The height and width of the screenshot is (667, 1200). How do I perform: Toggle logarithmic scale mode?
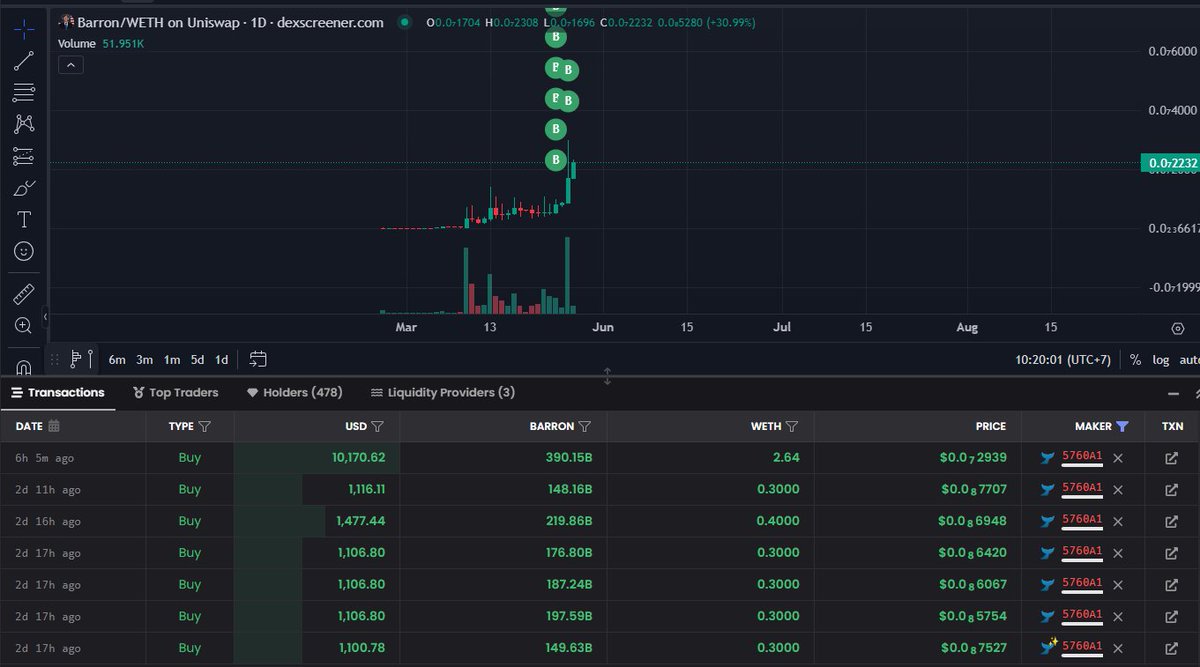tap(1160, 360)
